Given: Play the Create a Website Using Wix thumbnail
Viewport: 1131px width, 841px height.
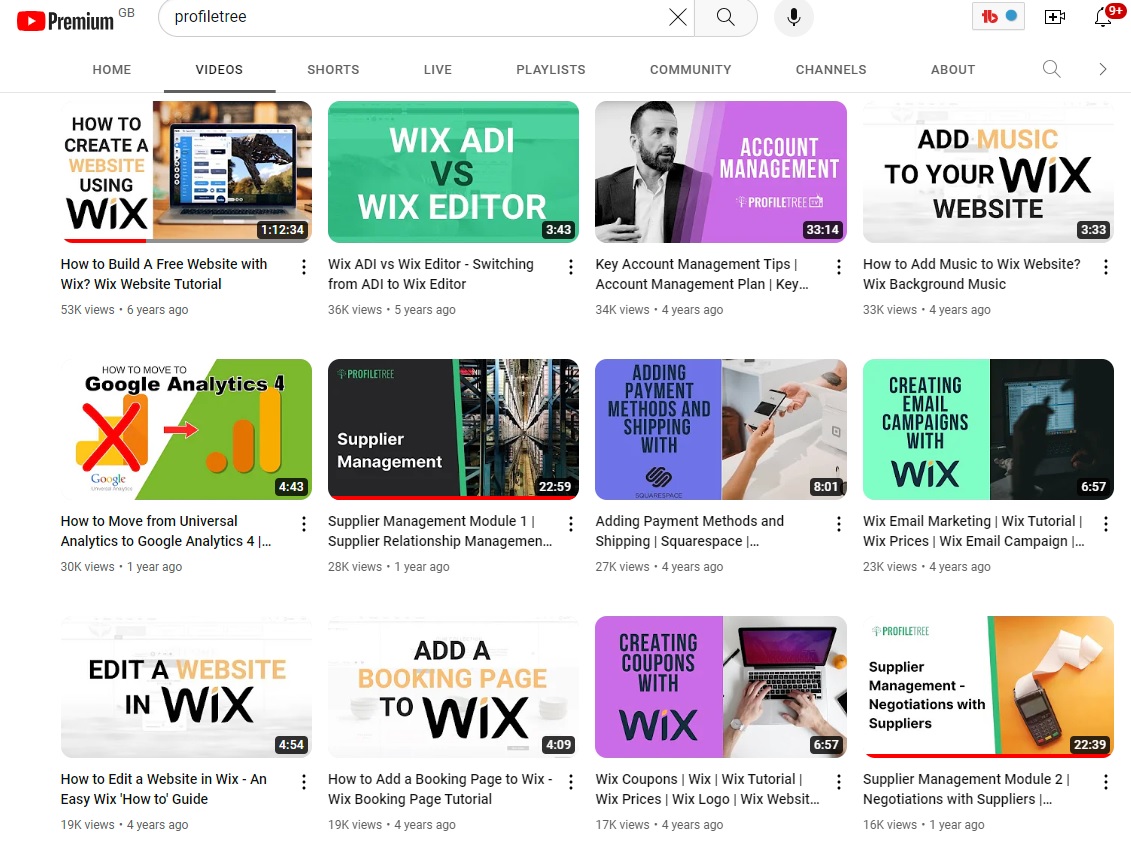Looking at the screenshot, I should click(186, 172).
